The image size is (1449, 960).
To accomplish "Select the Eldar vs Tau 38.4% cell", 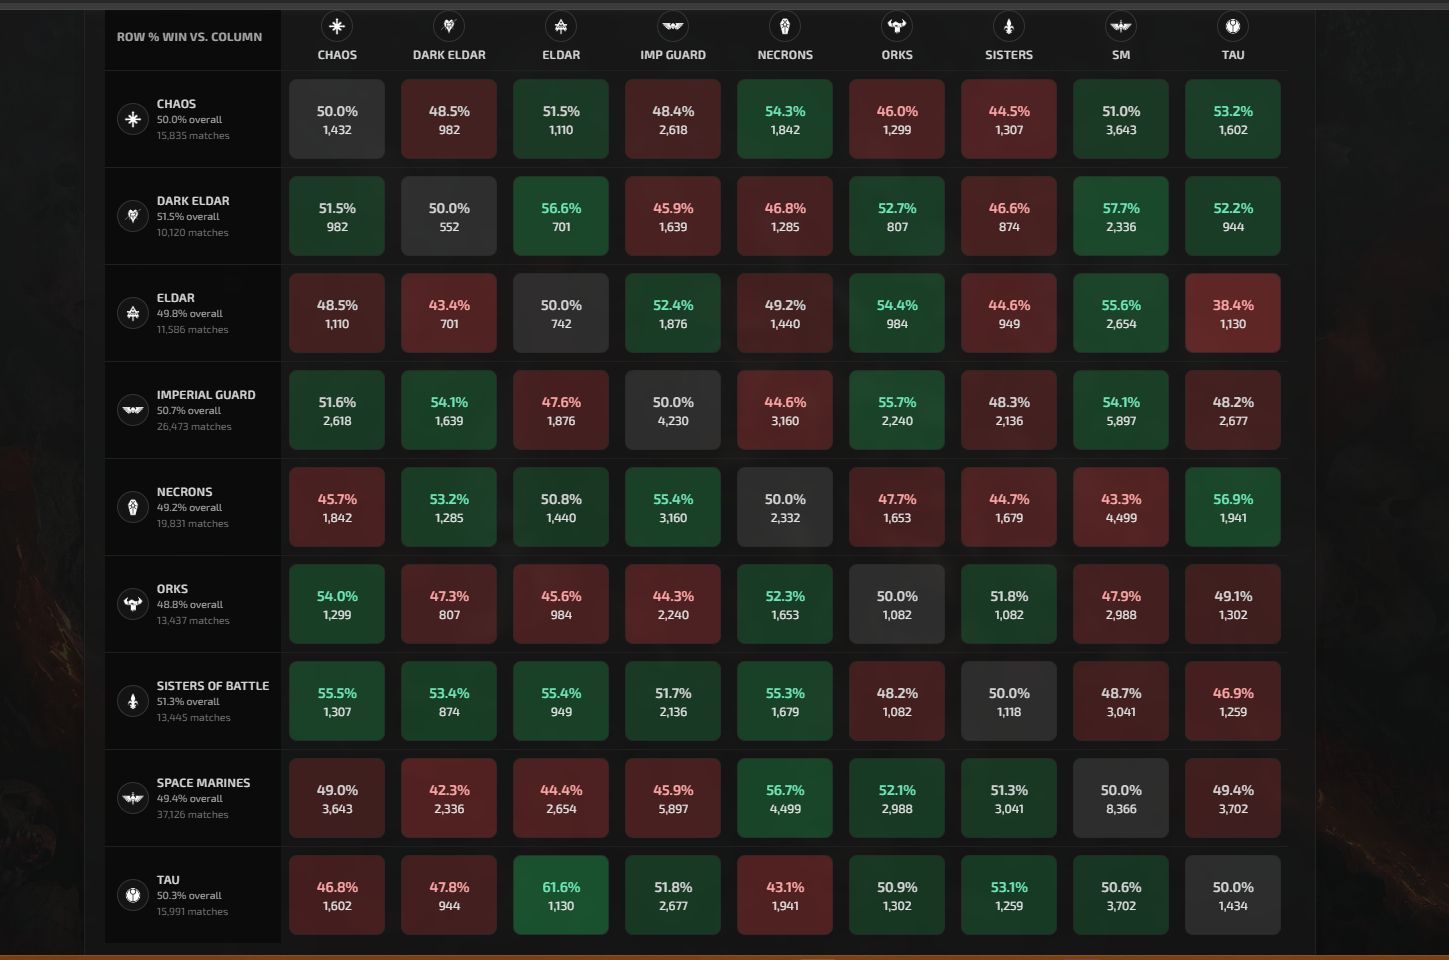I will click(x=1233, y=313).
